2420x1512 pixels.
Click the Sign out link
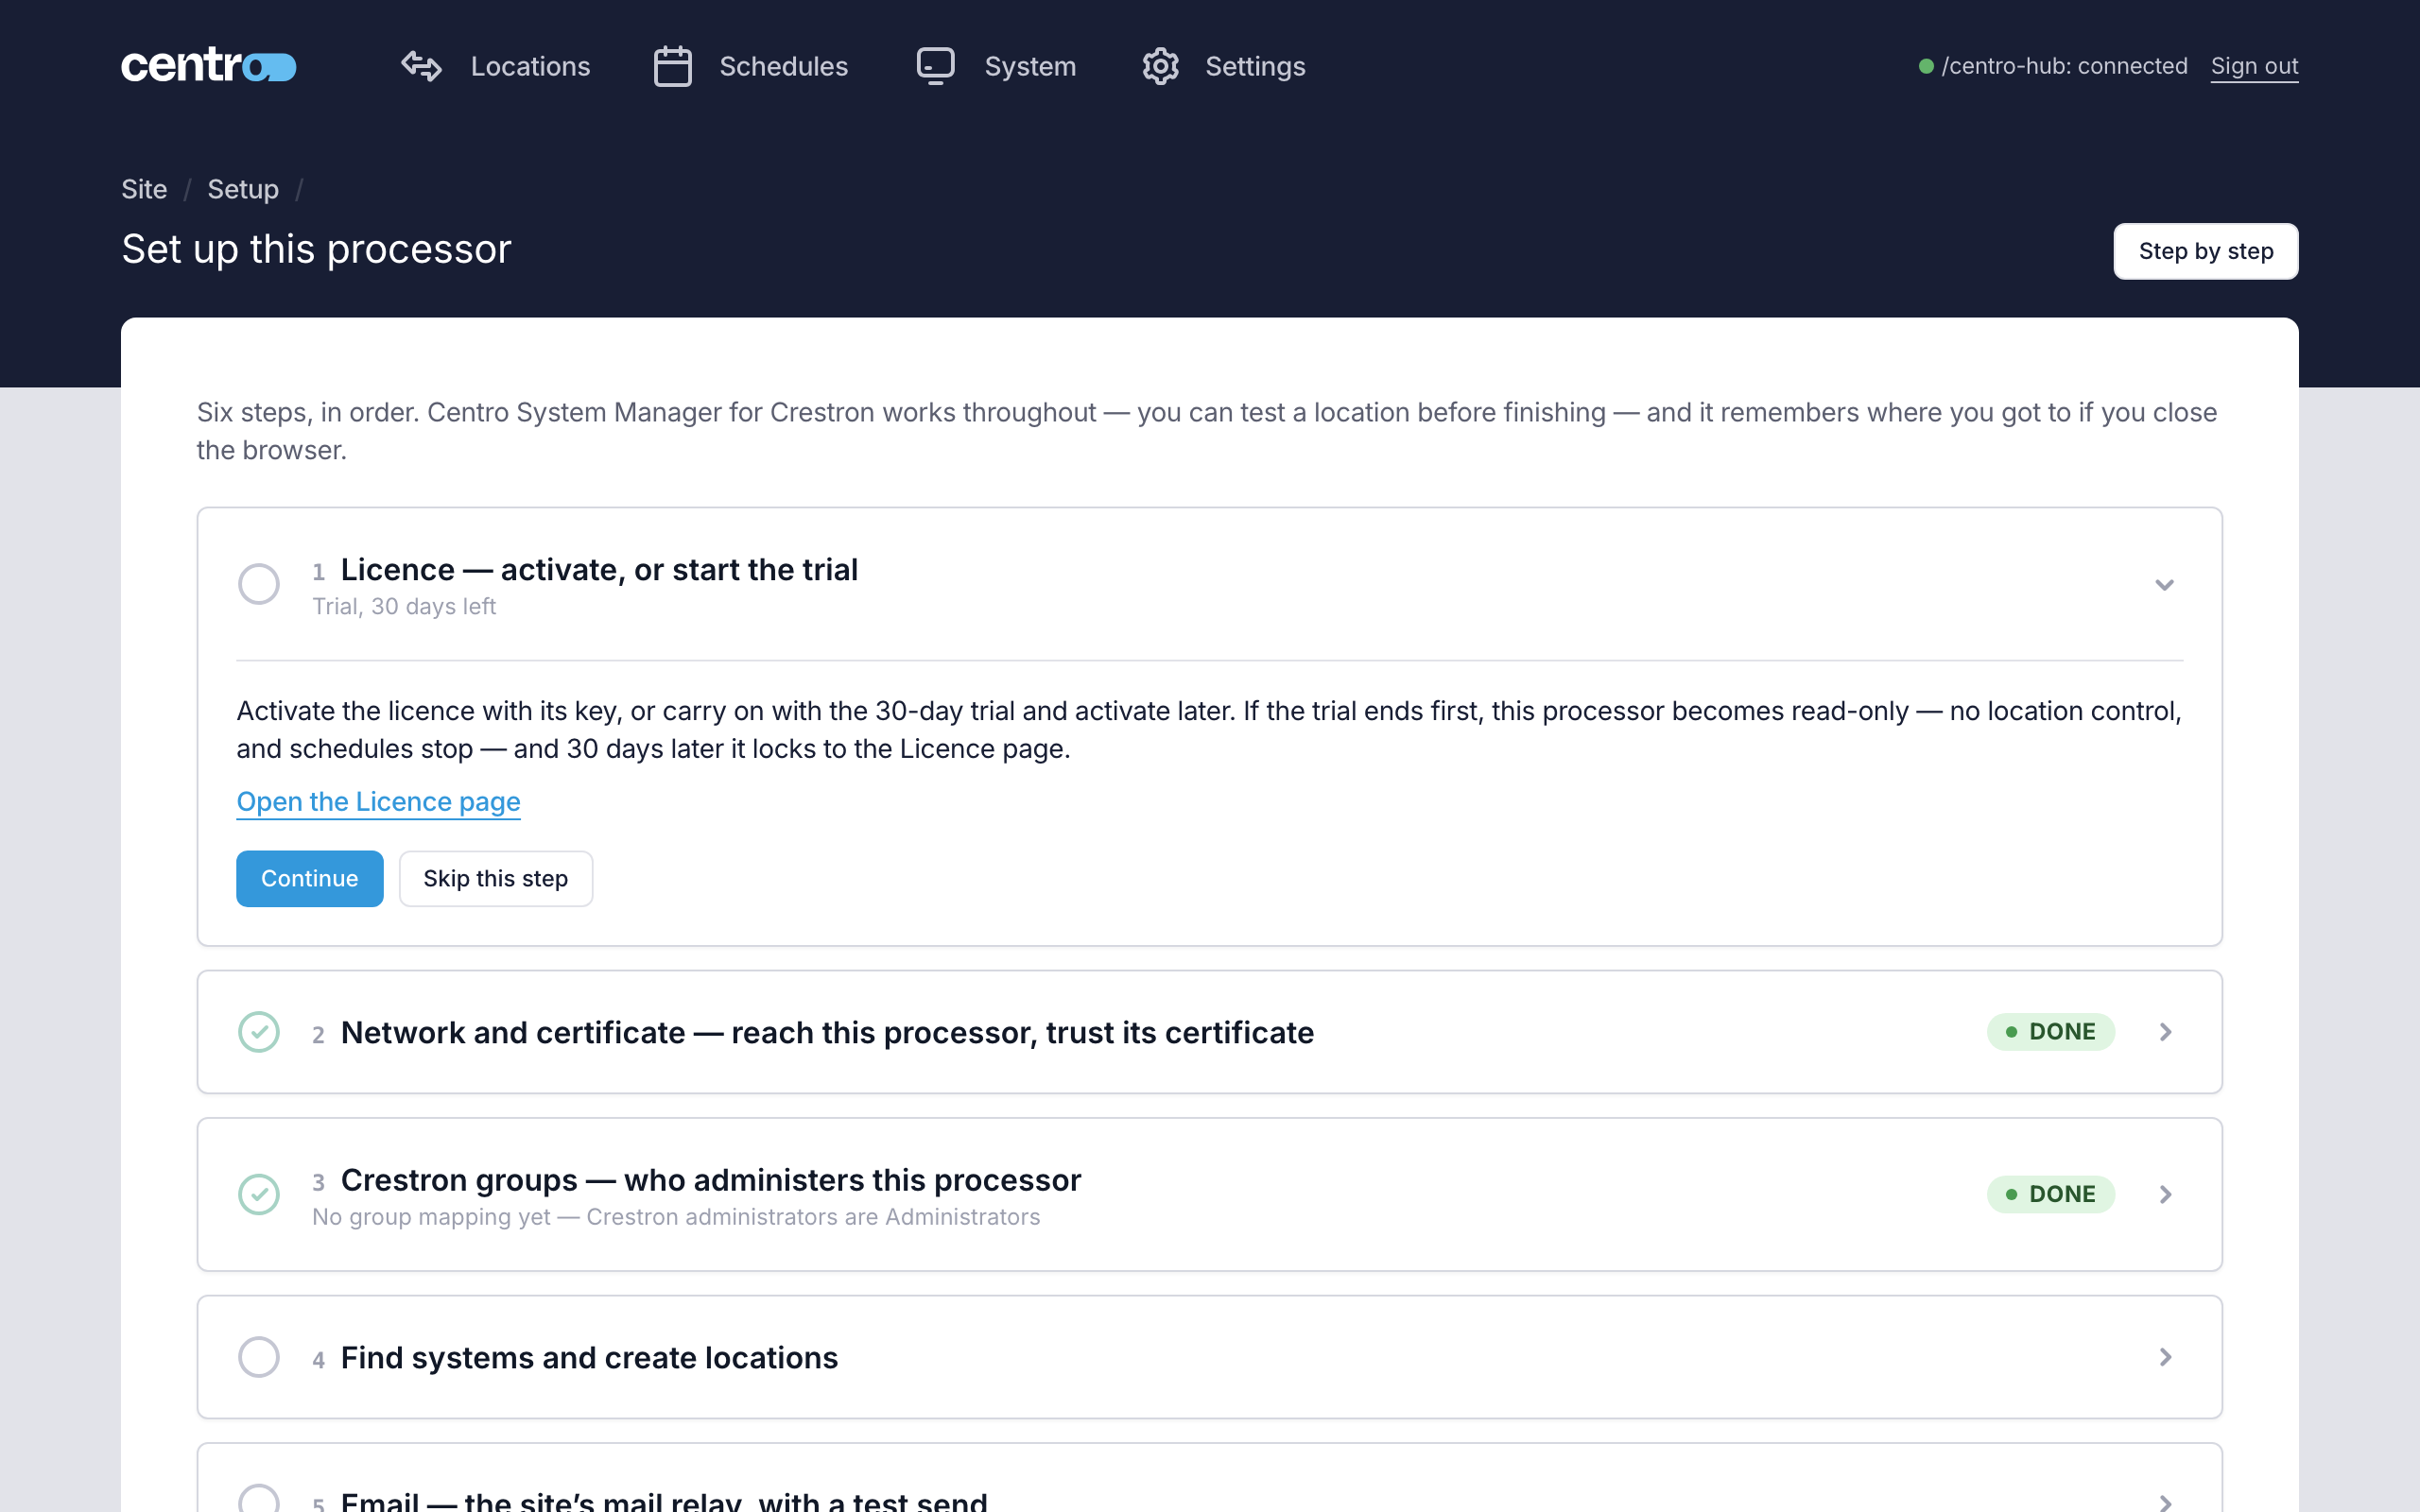[x=2254, y=66]
